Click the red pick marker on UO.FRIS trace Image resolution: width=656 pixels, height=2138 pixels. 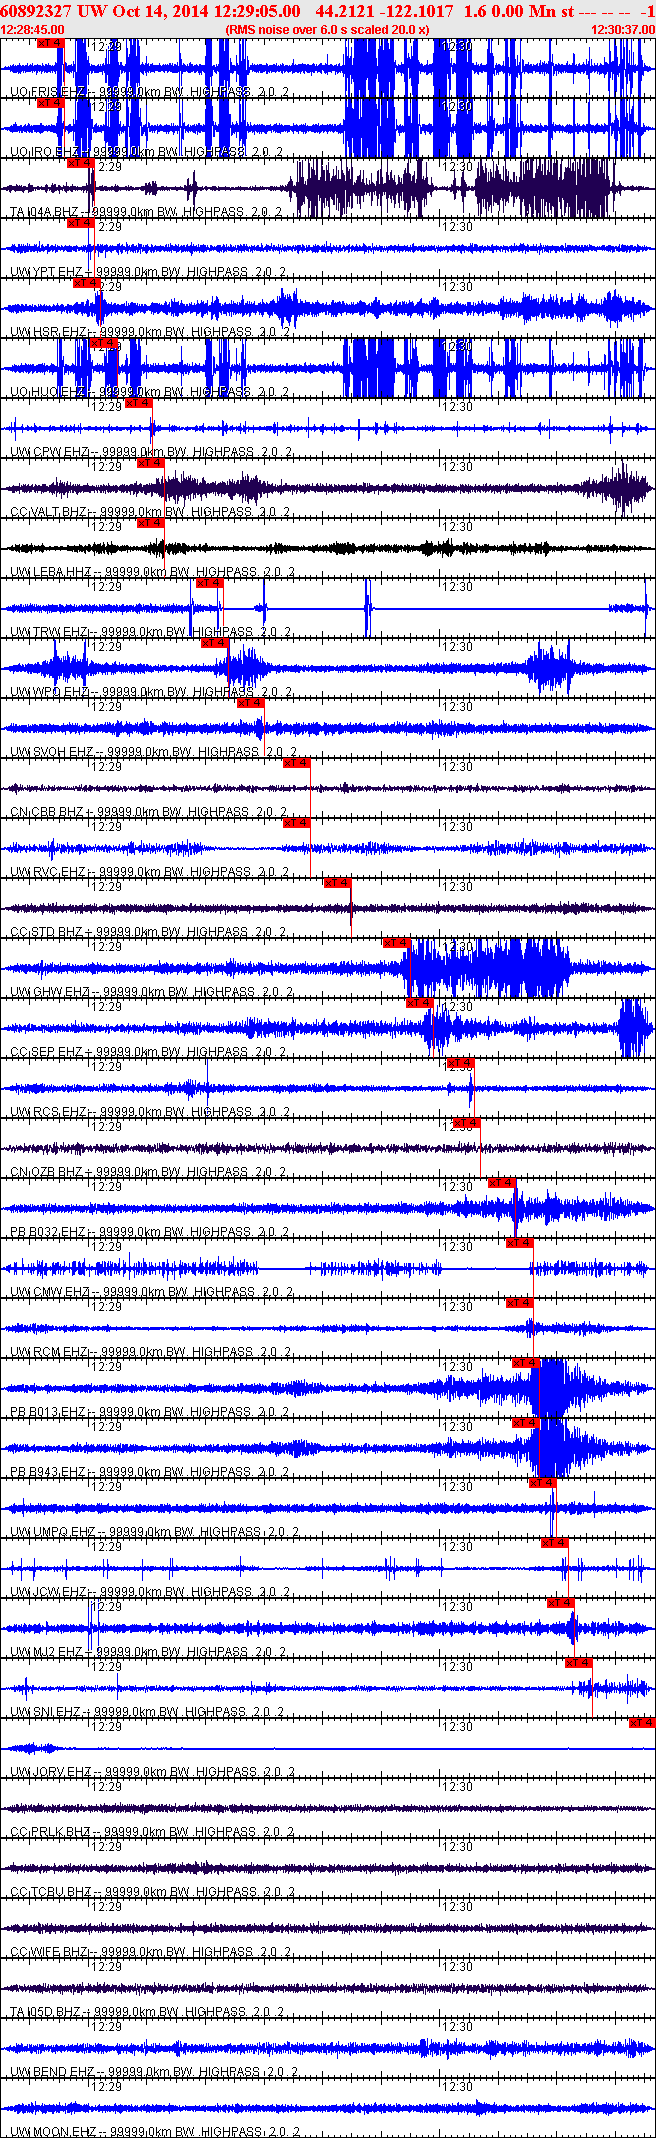point(50,44)
